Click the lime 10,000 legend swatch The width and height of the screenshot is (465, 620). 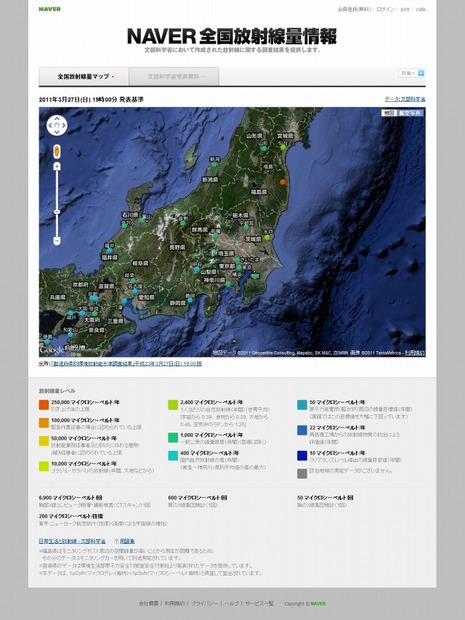(43, 466)
